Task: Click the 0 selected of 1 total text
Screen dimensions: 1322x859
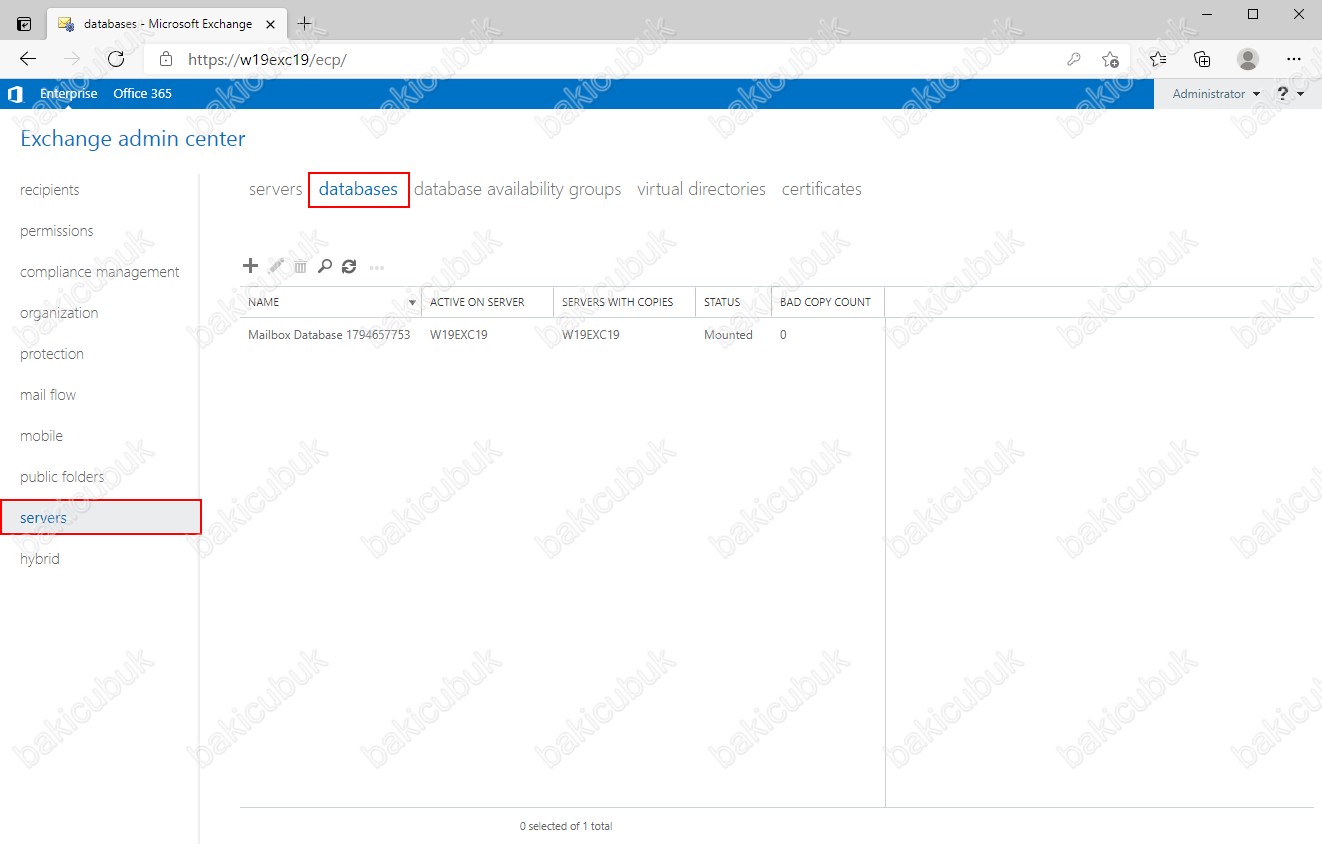Action: [566, 826]
